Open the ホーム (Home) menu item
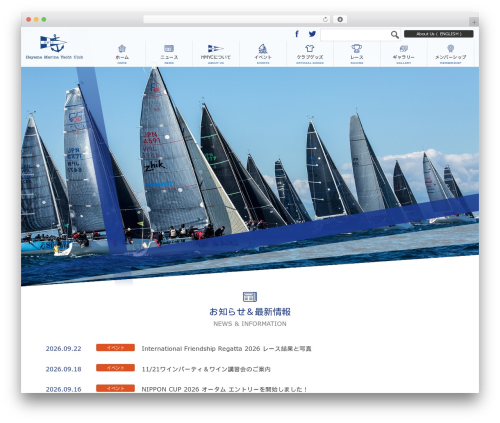The image size is (500, 423). pos(122,54)
